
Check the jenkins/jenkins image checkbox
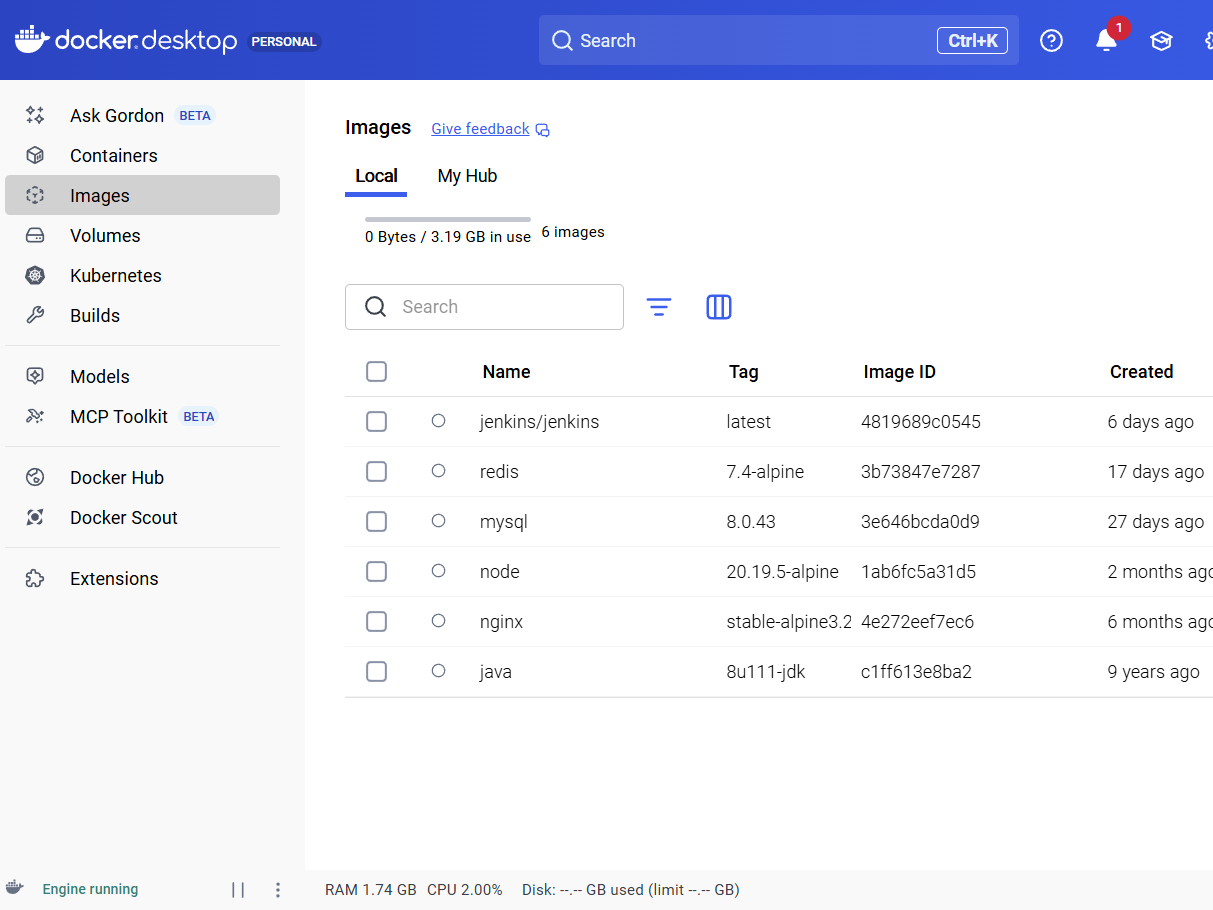point(376,422)
